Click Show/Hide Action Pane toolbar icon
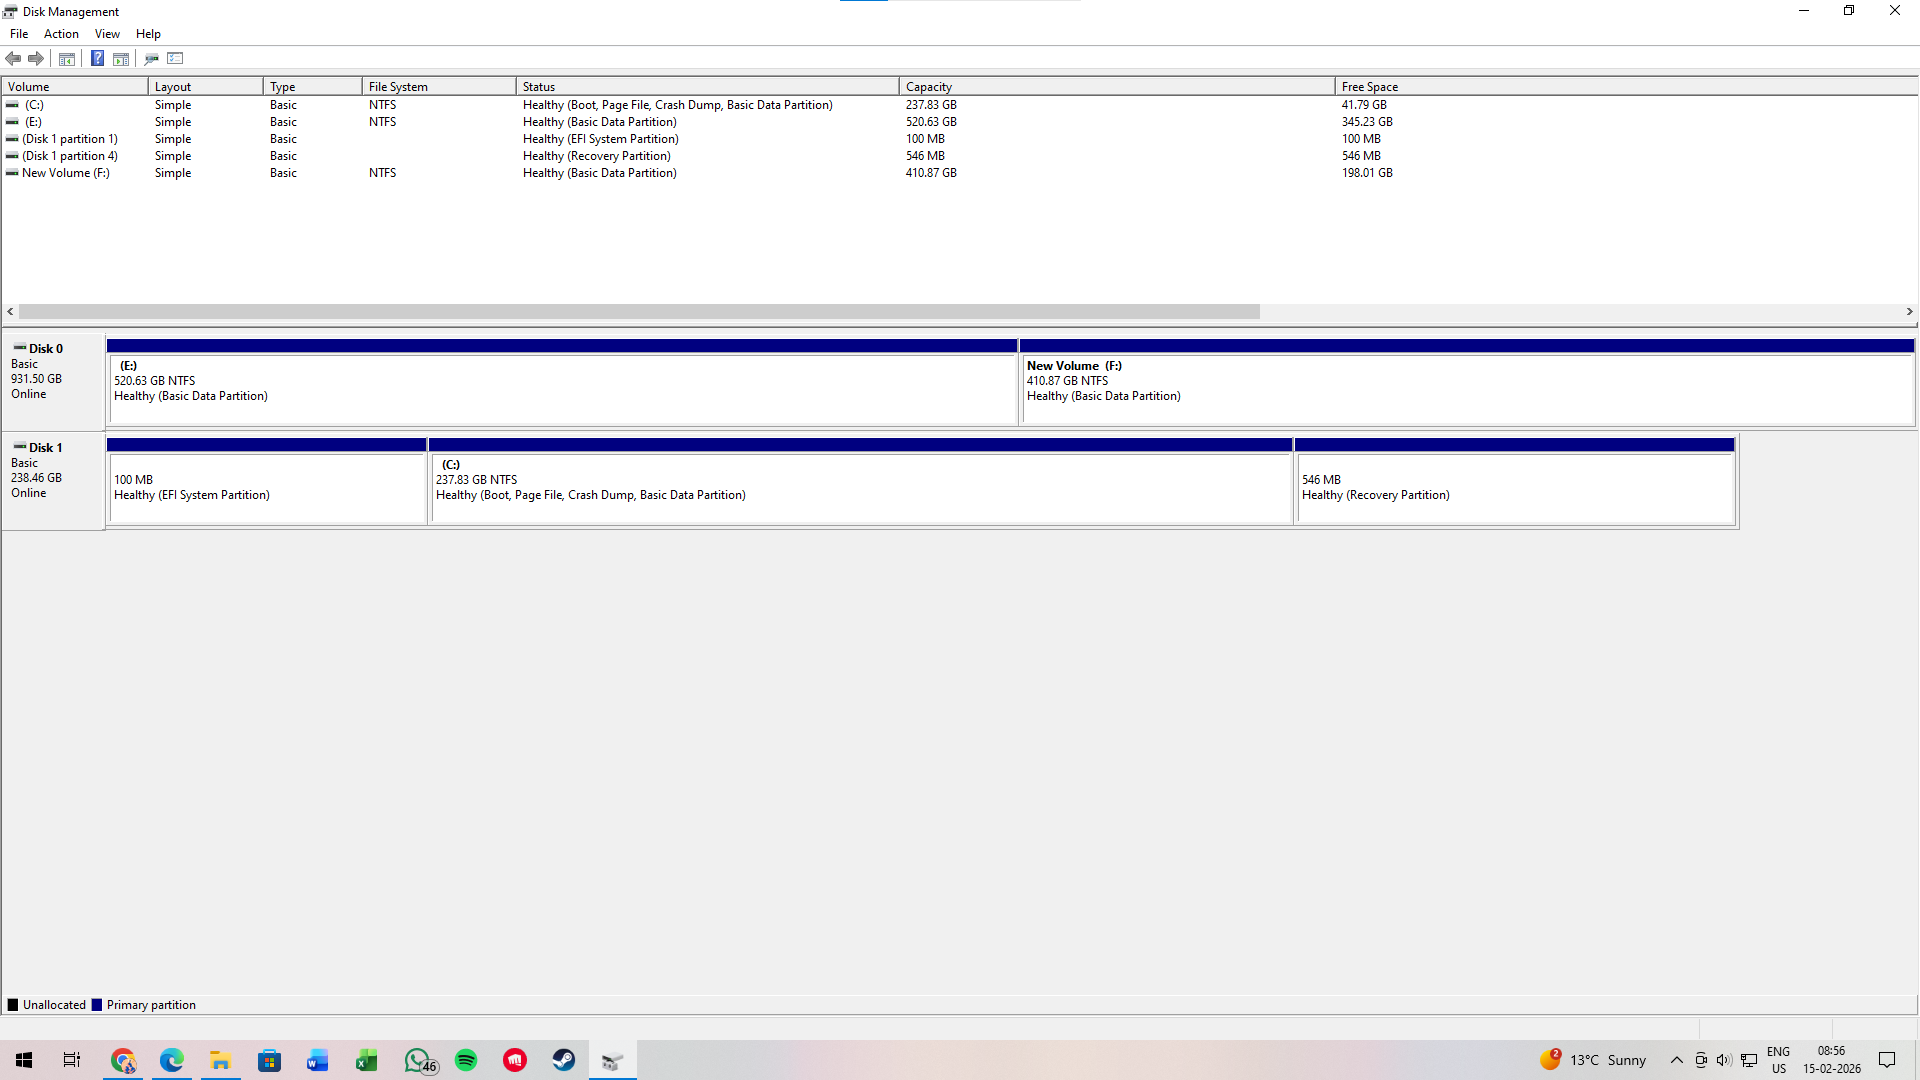 [x=121, y=58]
